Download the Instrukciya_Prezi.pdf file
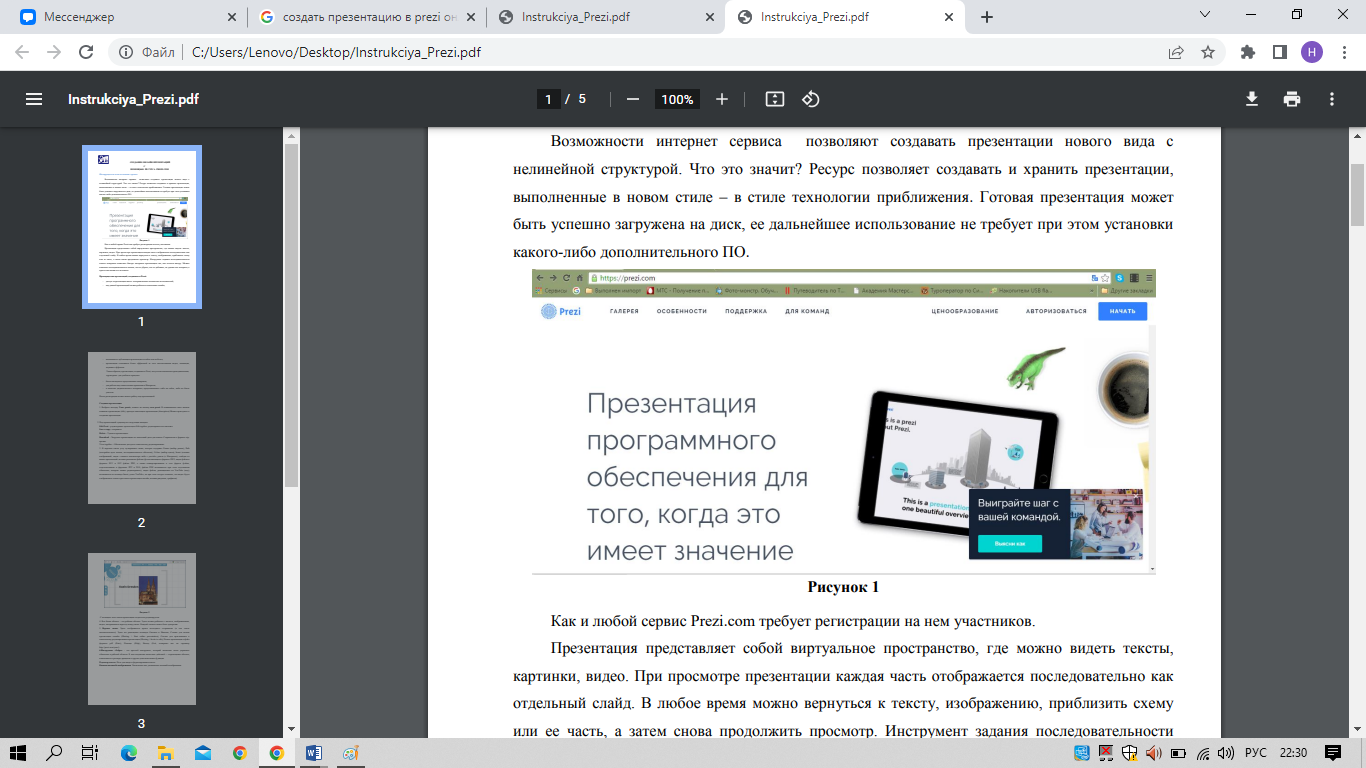This screenshot has width=1366, height=768. point(1251,99)
